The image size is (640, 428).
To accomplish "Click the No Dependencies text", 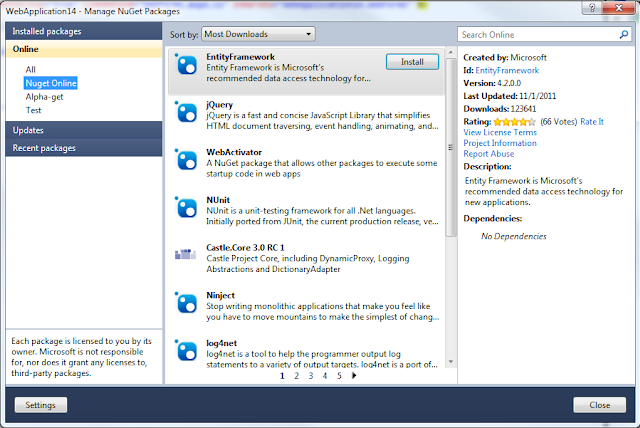I will tap(513, 236).
